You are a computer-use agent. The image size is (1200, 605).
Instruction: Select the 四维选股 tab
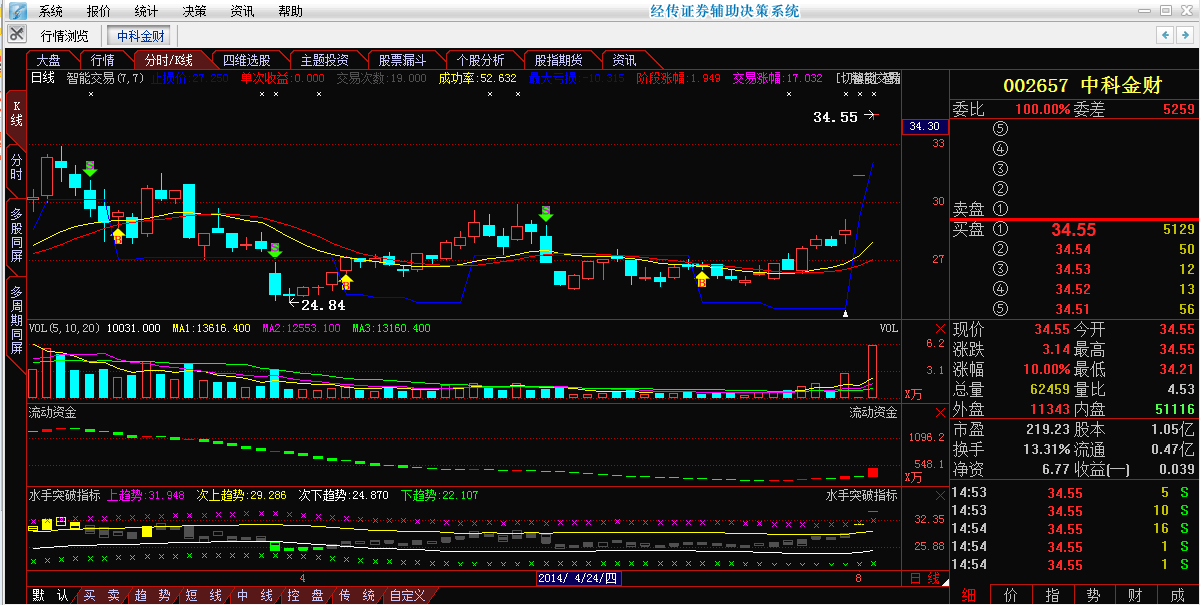[x=246, y=60]
